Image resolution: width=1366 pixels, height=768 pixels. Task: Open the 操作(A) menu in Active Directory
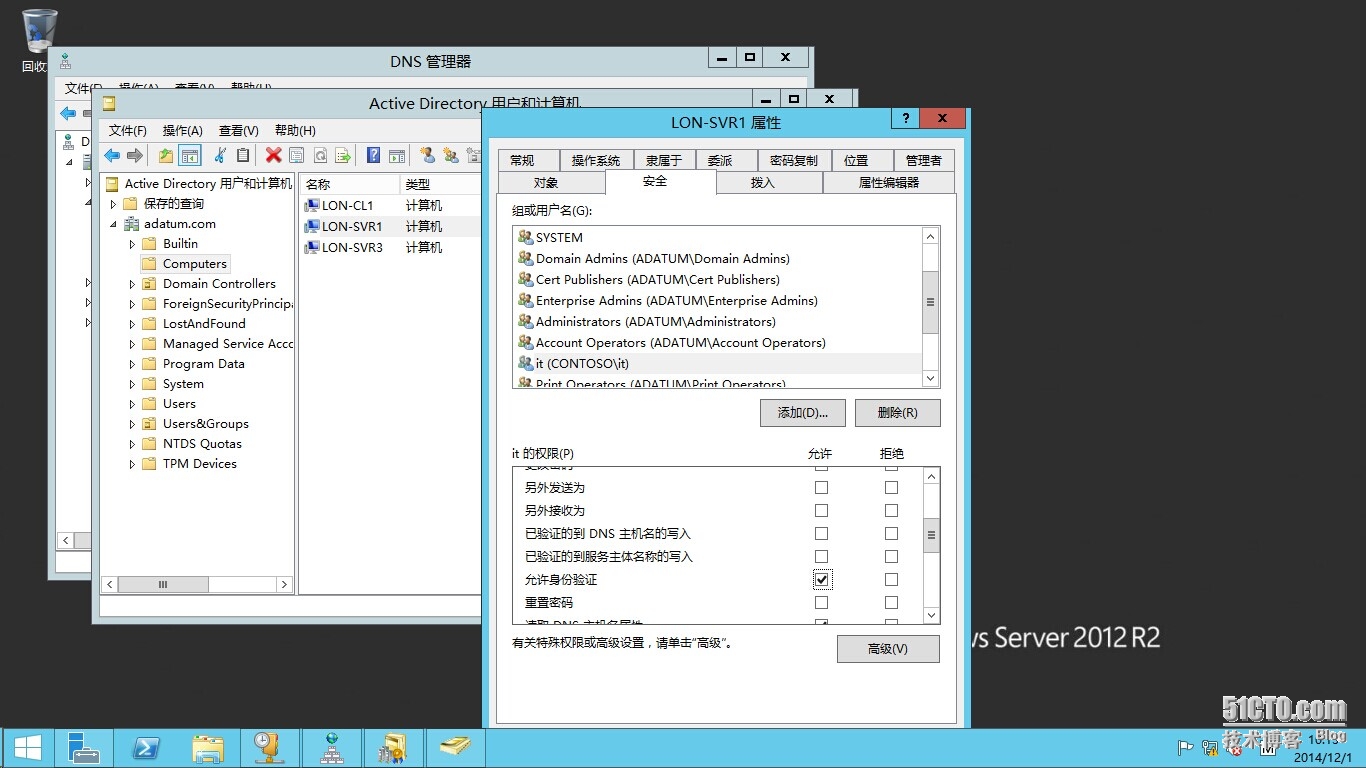[183, 131]
